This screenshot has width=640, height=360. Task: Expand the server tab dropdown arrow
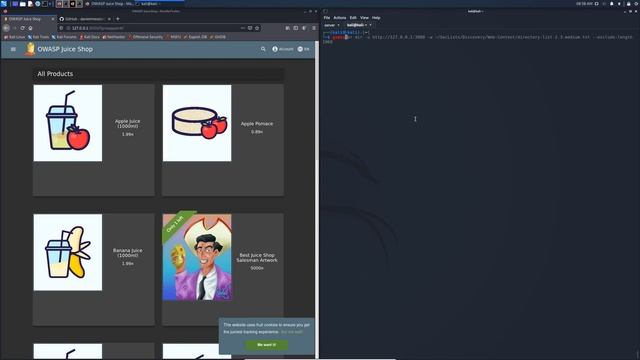(x=338, y=25)
